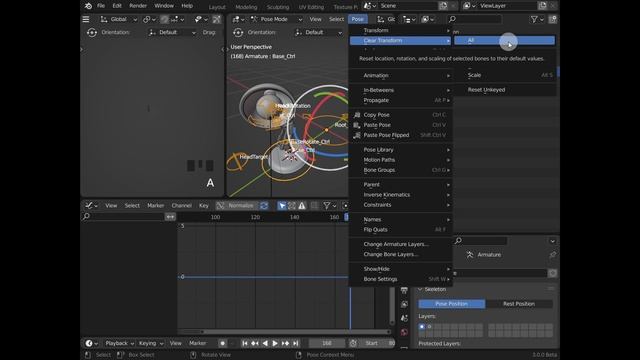The height and width of the screenshot is (360, 640).
Task: Choose the Propagate menu entry
Action: pos(400,100)
